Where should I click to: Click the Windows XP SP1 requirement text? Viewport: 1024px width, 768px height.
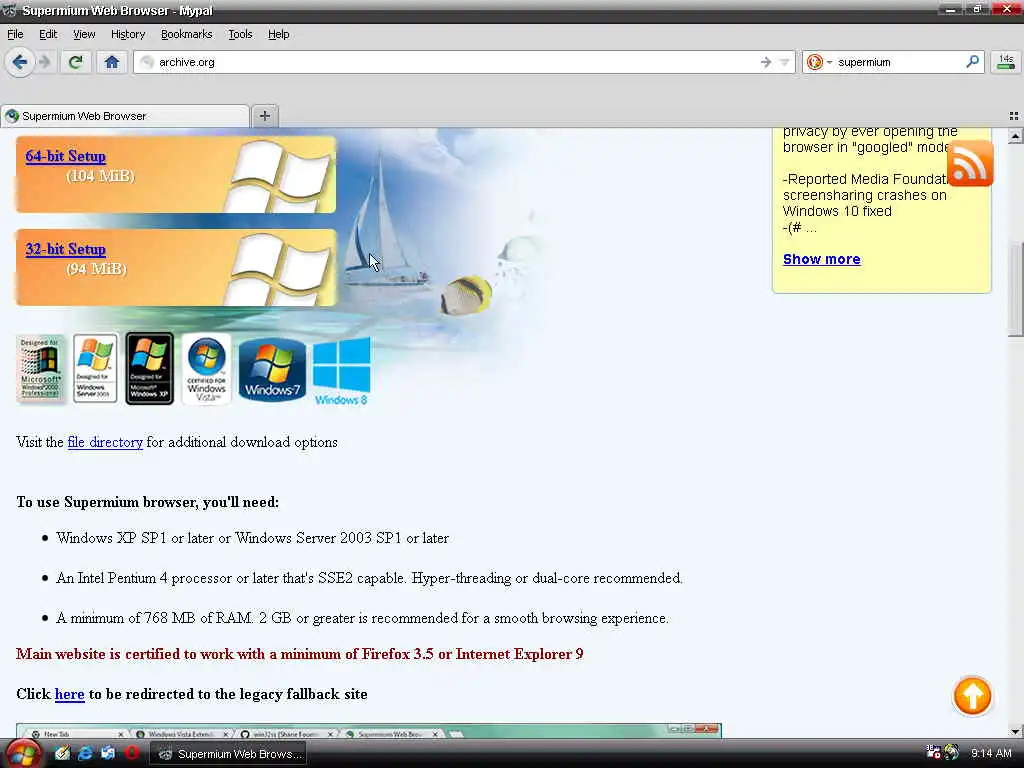point(252,538)
